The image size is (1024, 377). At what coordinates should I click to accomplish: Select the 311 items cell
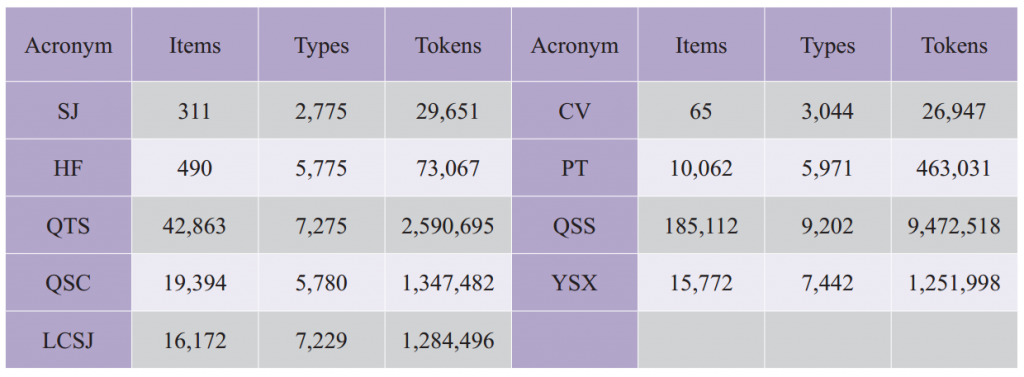point(195,111)
